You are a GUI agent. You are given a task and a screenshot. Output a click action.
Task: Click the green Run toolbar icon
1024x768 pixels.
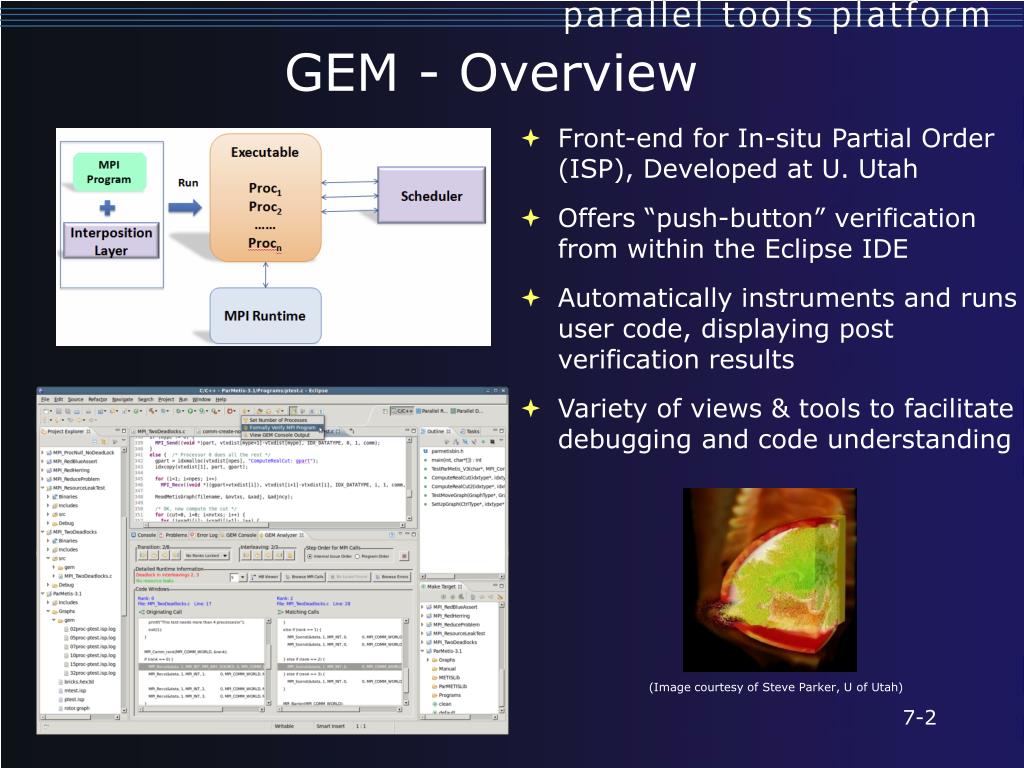190,411
